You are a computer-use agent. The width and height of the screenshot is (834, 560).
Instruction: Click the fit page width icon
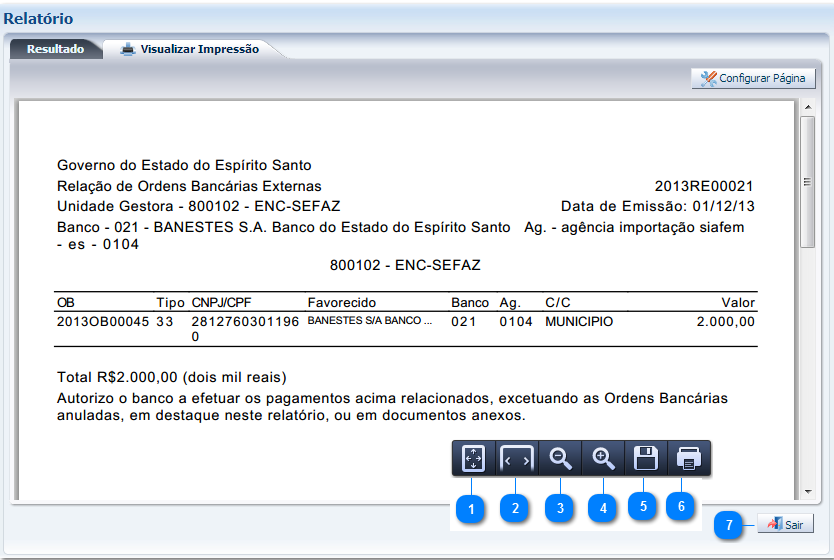coord(516,458)
